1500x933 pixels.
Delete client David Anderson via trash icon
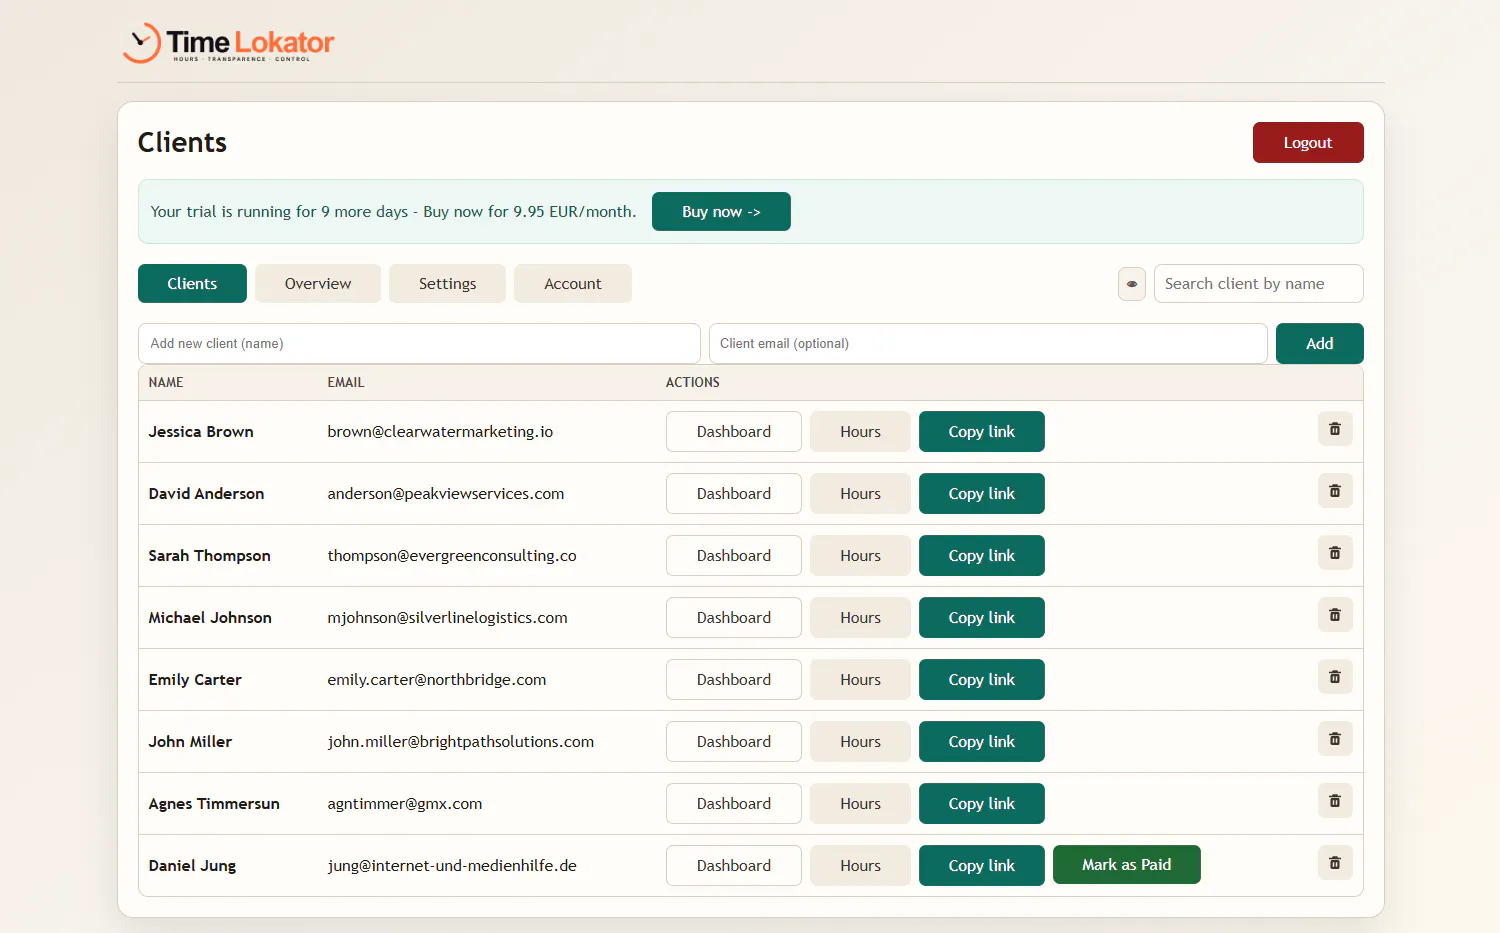[1335, 491]
